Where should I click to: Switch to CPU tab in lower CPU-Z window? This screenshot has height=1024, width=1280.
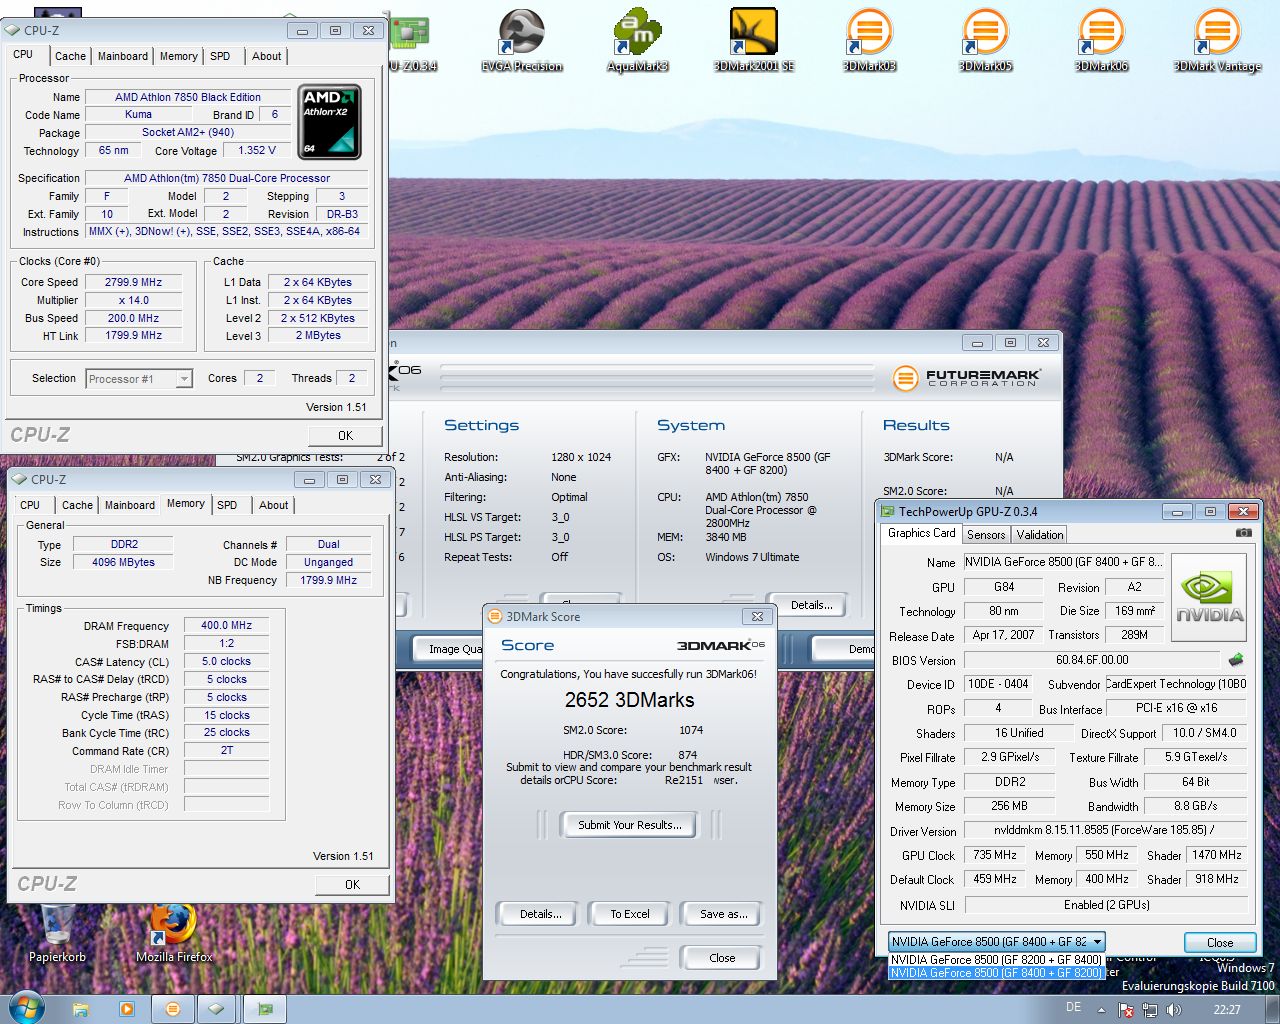30,505
